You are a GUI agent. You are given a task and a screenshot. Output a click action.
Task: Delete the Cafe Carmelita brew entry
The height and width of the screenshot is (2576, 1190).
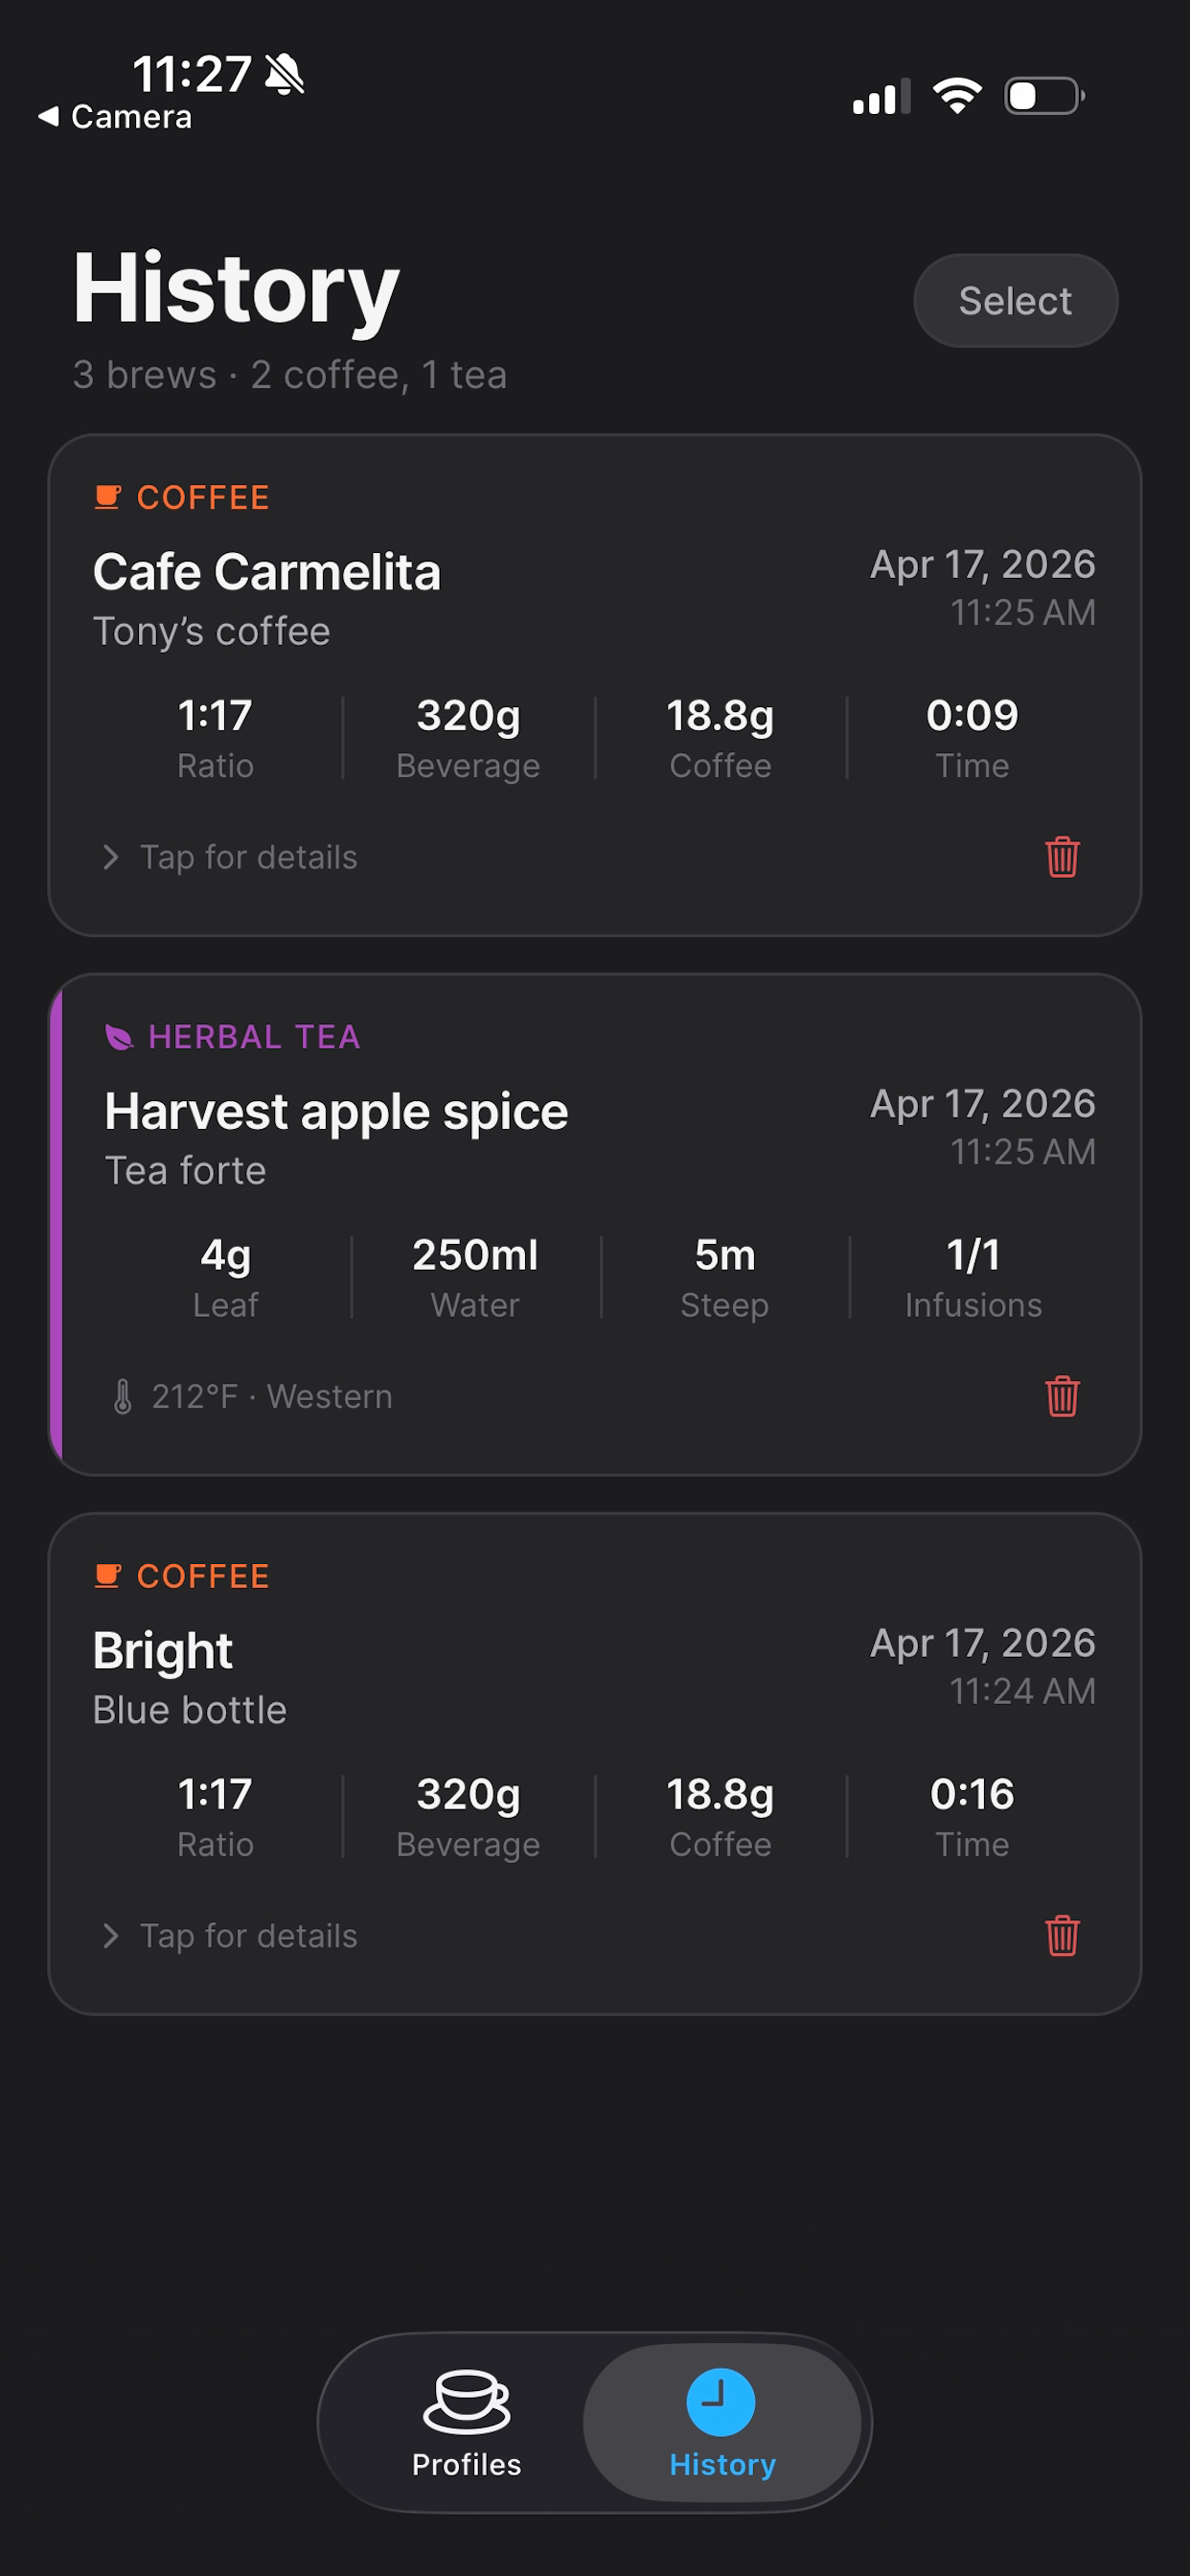click(x=1062, y=857)
